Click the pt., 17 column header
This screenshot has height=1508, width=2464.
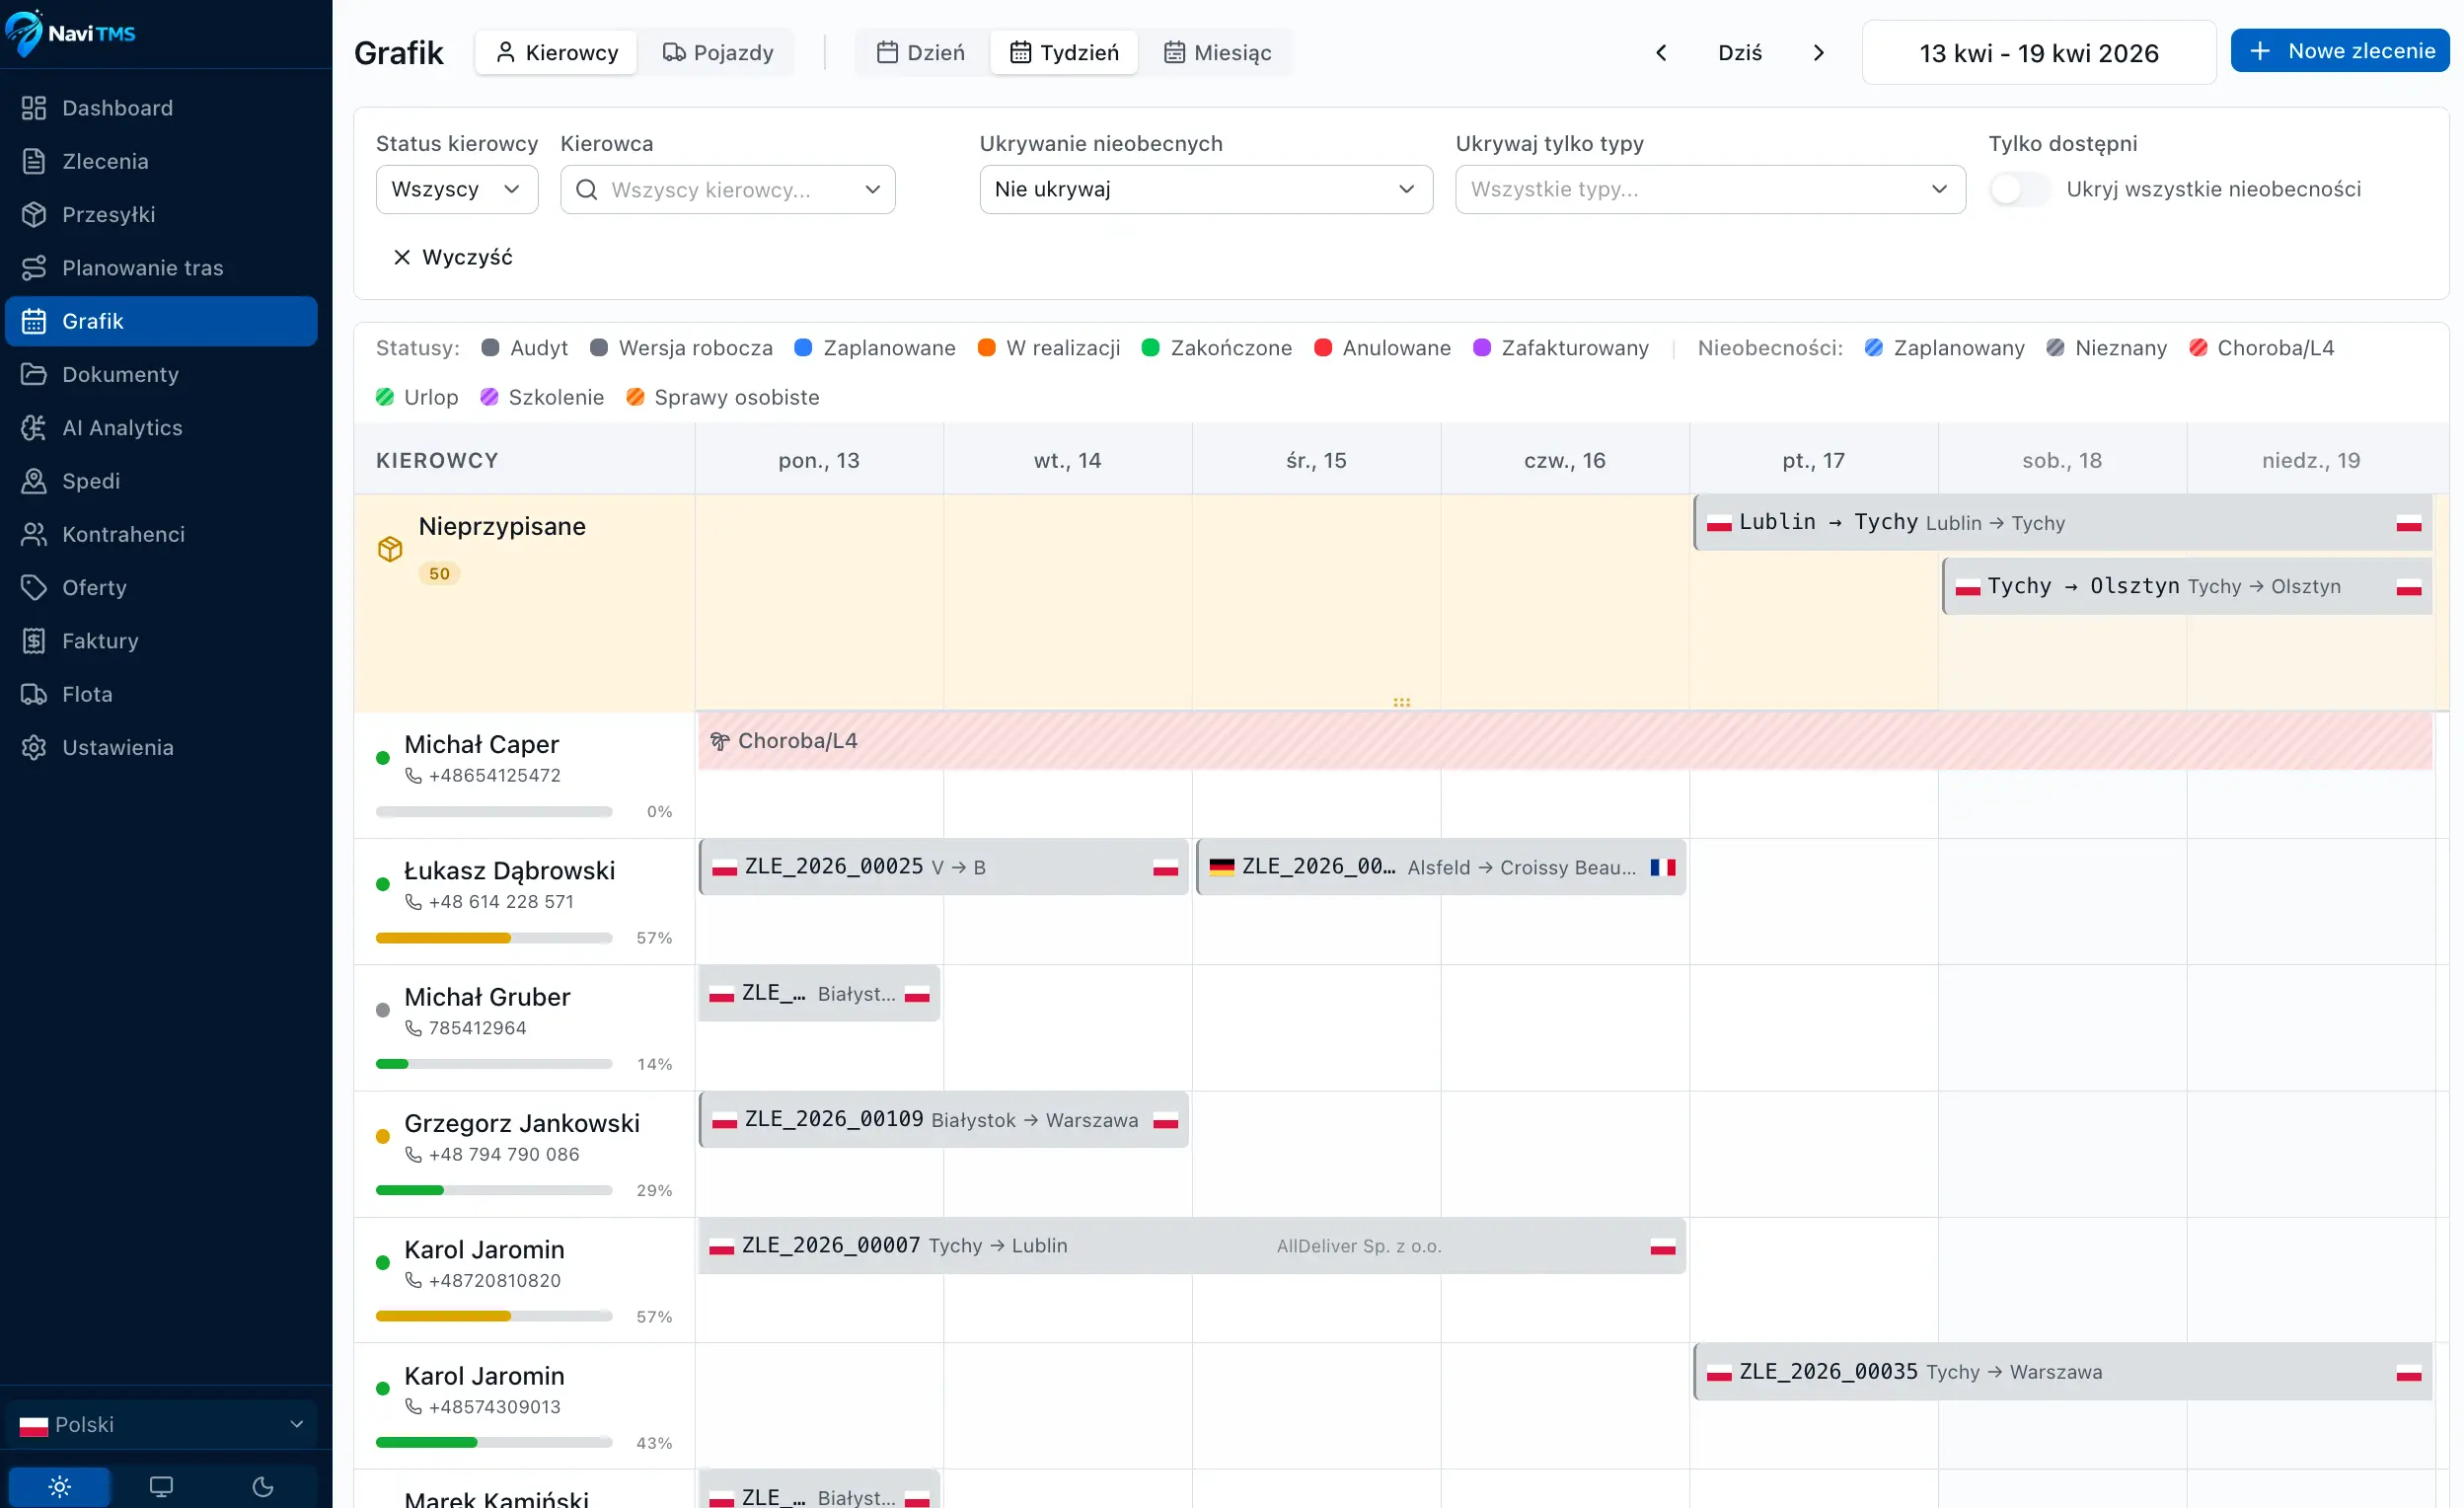[1814, 460]
